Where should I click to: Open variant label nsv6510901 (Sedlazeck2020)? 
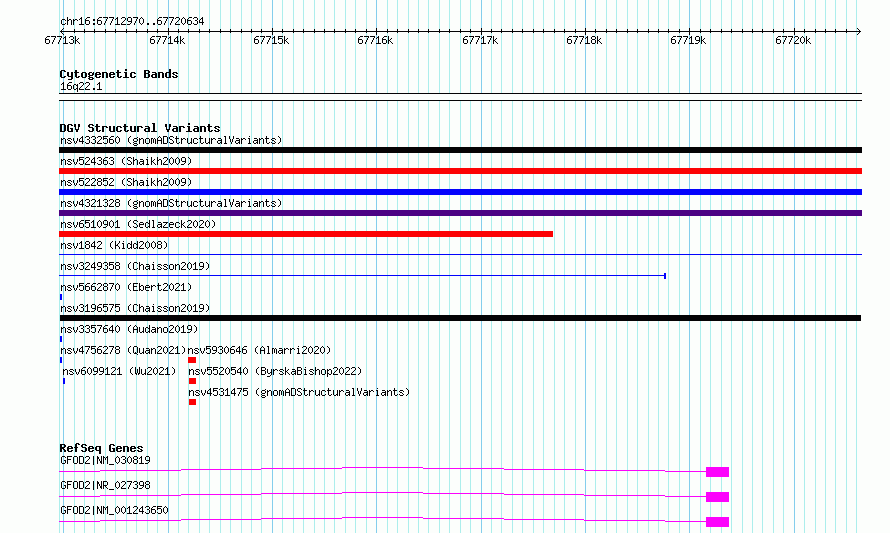(138, 224)
